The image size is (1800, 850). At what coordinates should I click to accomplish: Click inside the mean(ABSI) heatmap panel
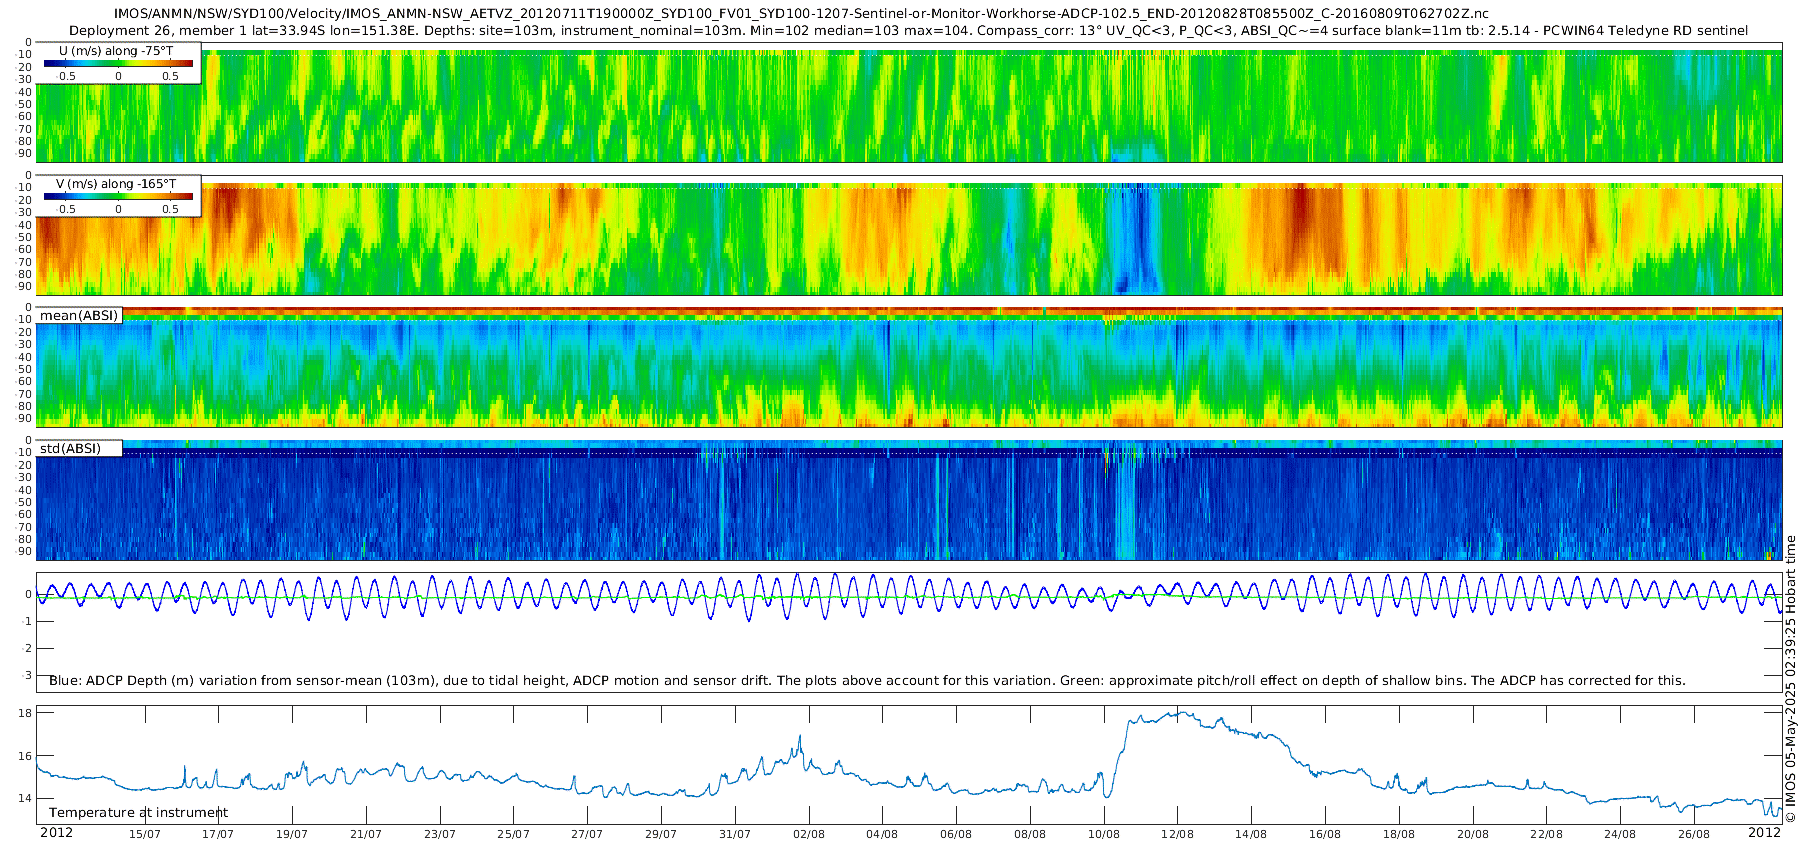[909, 369]
